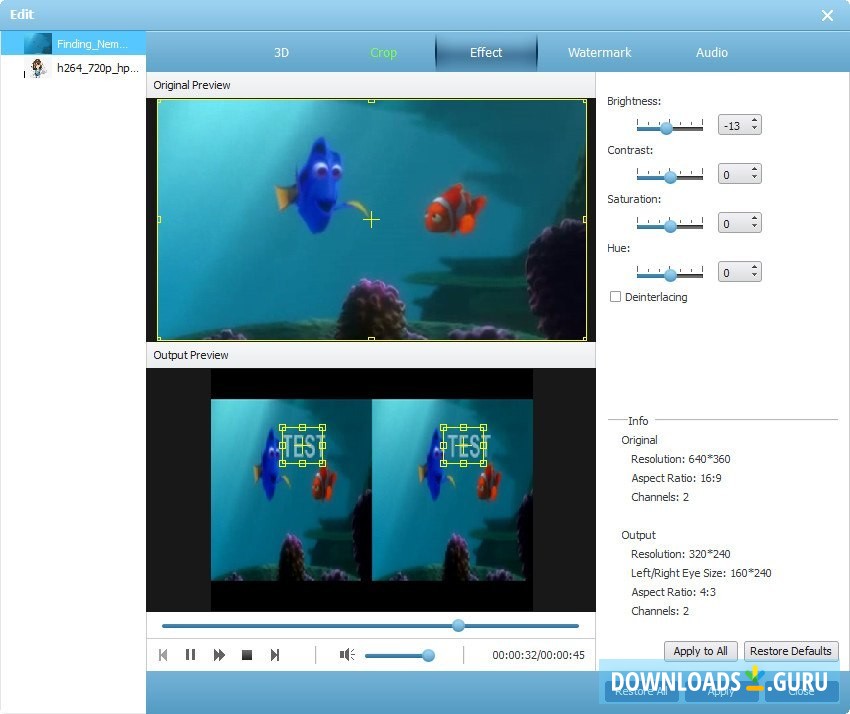Switch to the Crop tab
Screen dimensions: 850x714
(x=383, y=53)
